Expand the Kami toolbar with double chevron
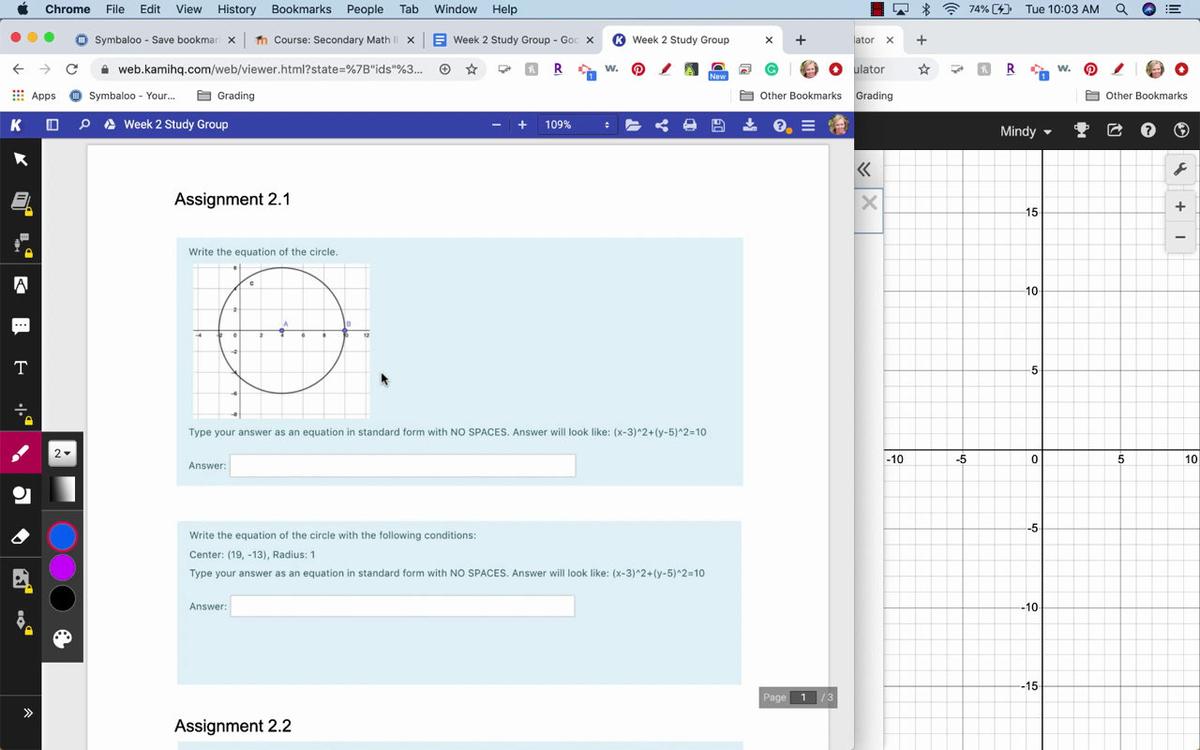1200x750 pixels. pos(28,713)
